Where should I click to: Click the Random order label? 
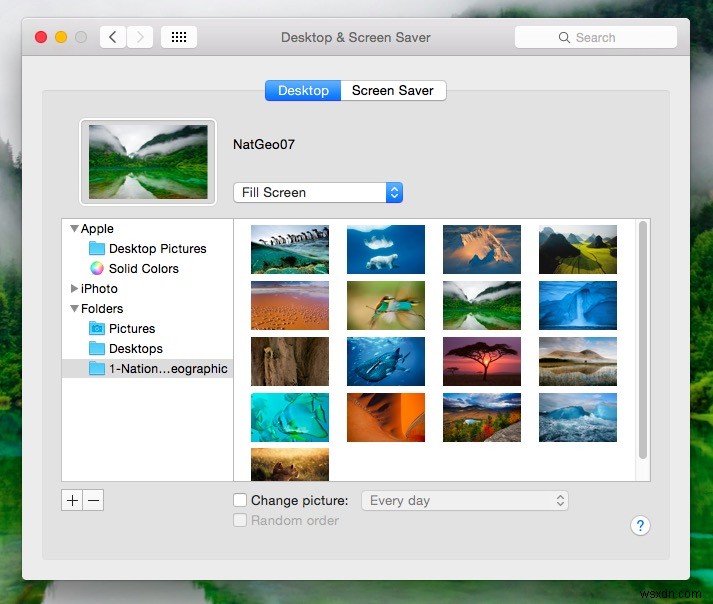pos(295,520)
